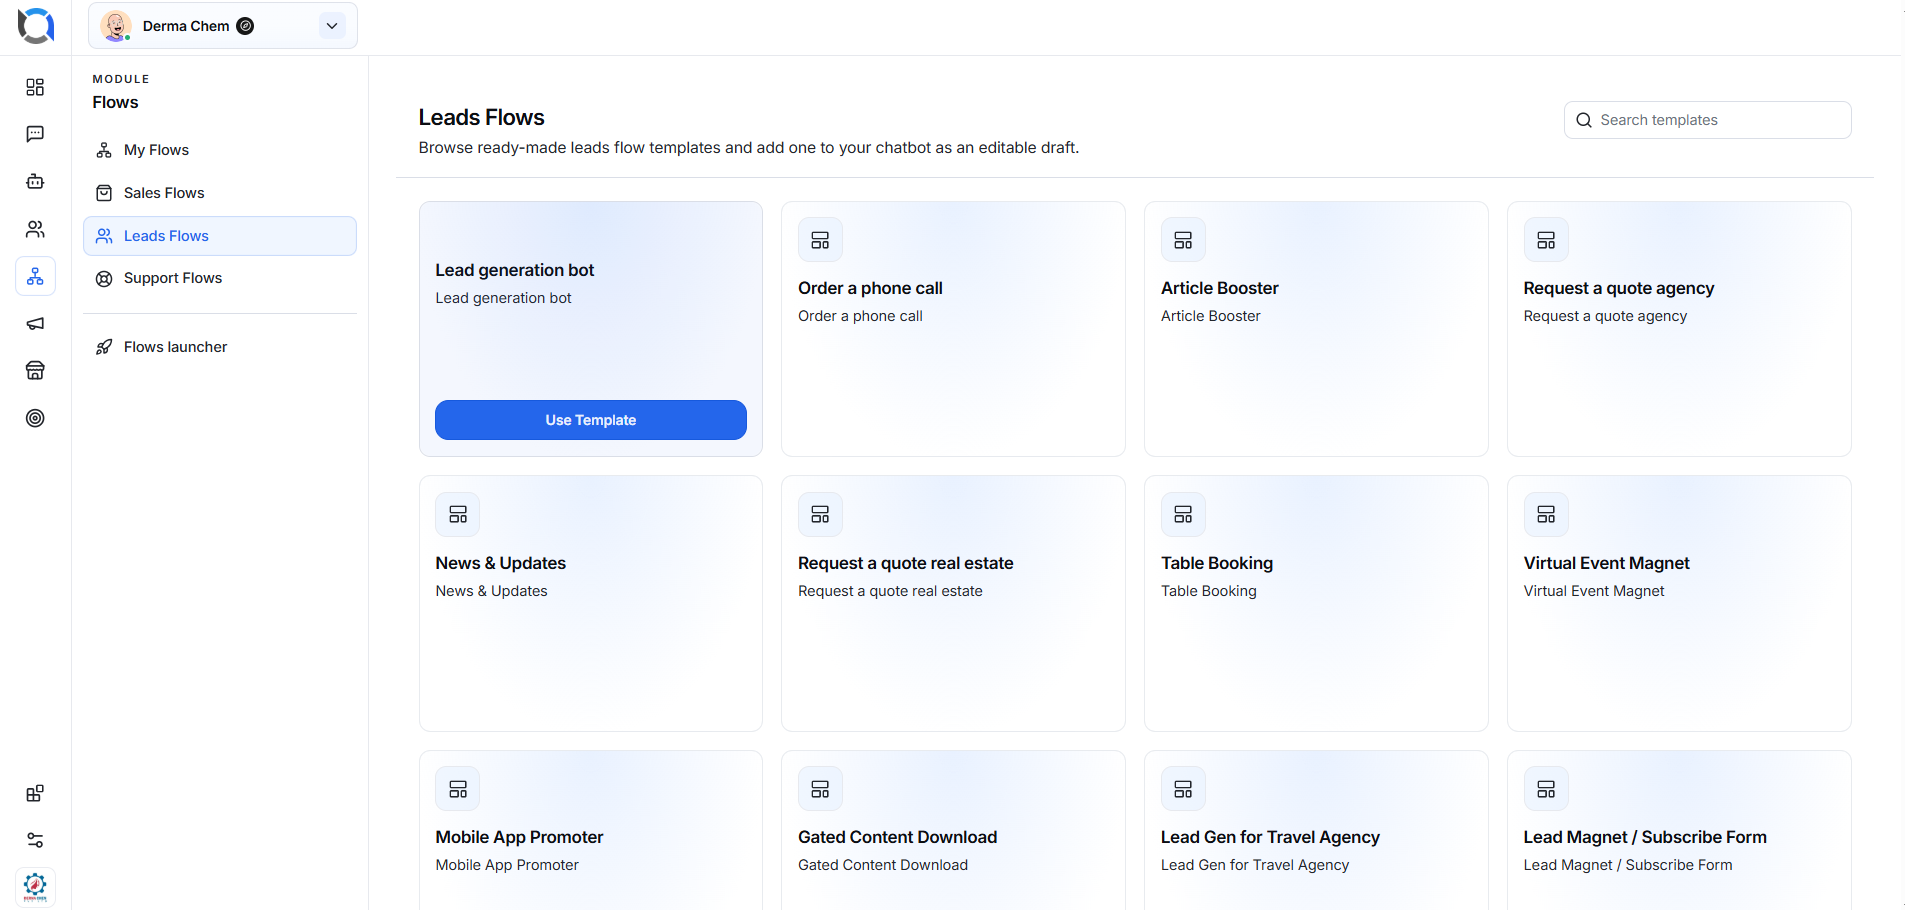1905x910 pixels.
Task: Click the Order a phone call template icon
Action: [820, 240]
